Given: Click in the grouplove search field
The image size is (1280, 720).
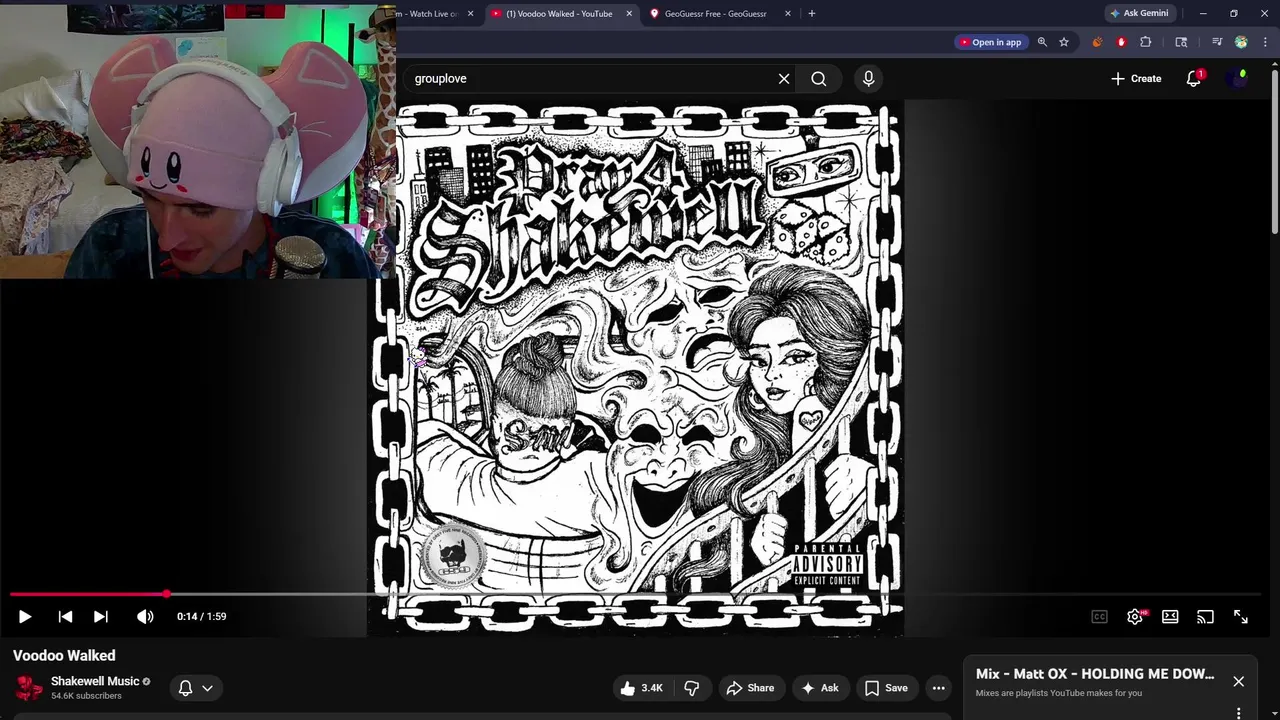Looking at the screenshot, I should (590, 79).
